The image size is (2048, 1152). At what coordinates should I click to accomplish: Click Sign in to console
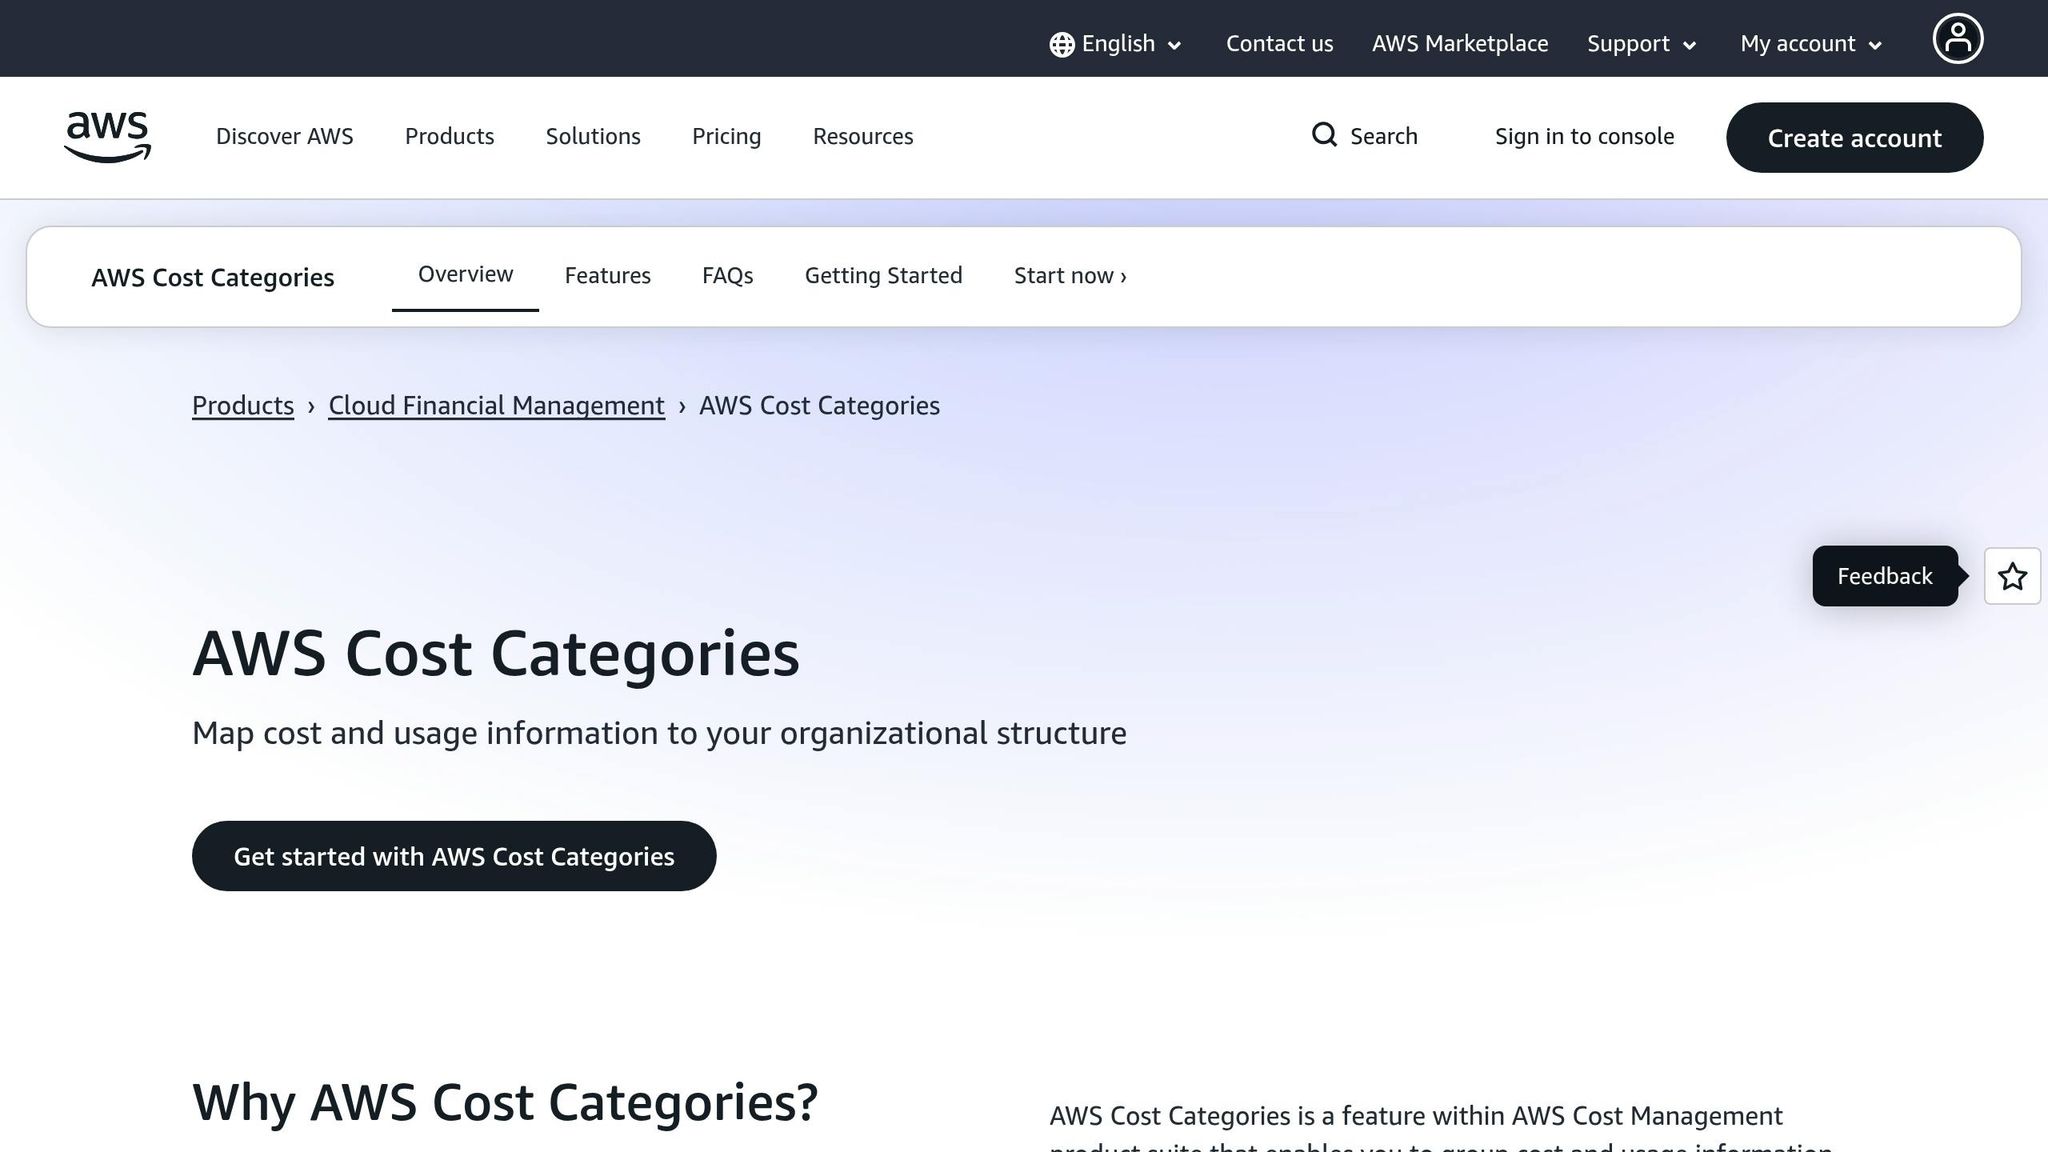(x=1584, y=136)
